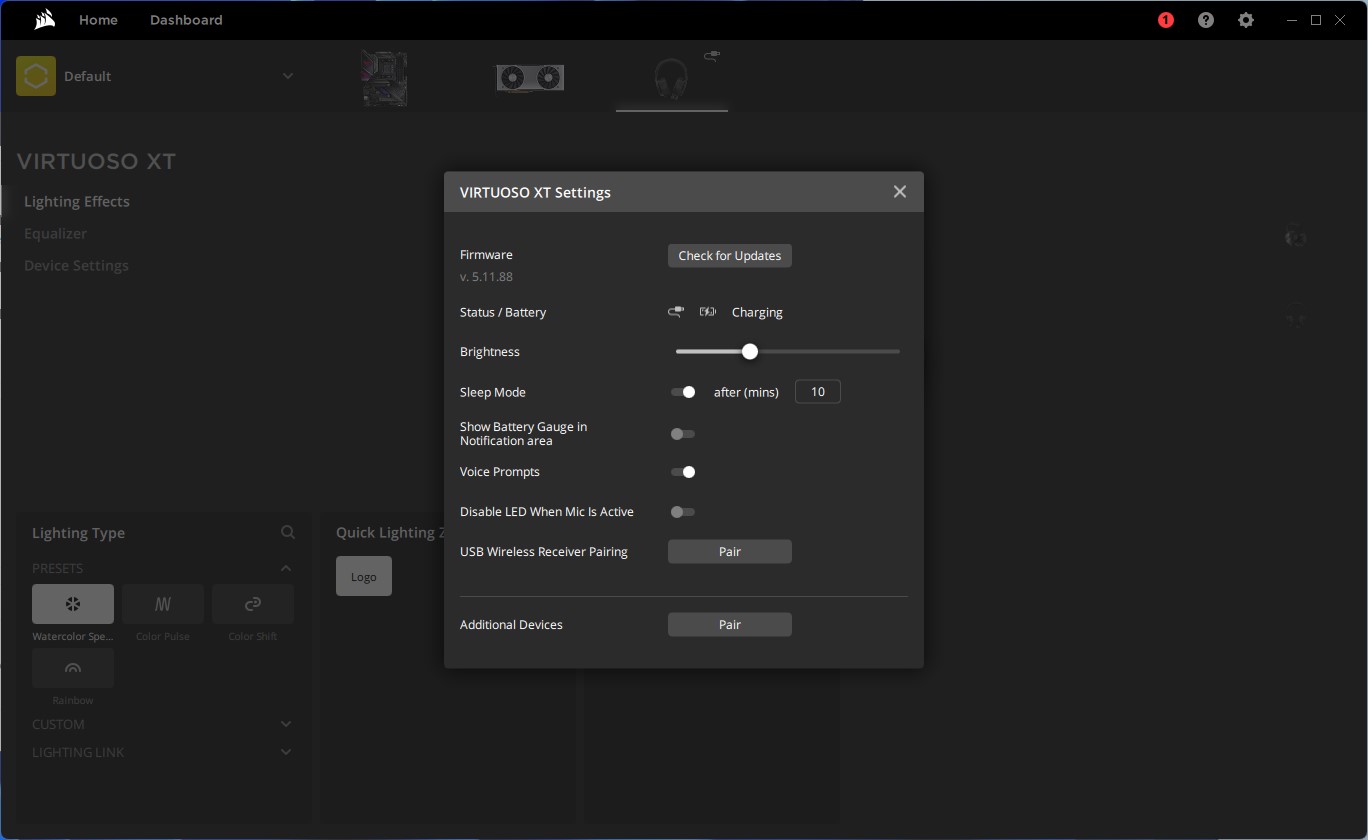Close the VIRTUOSO XT Settings dialog
1368x840 pixels.
tap(900, 192)
